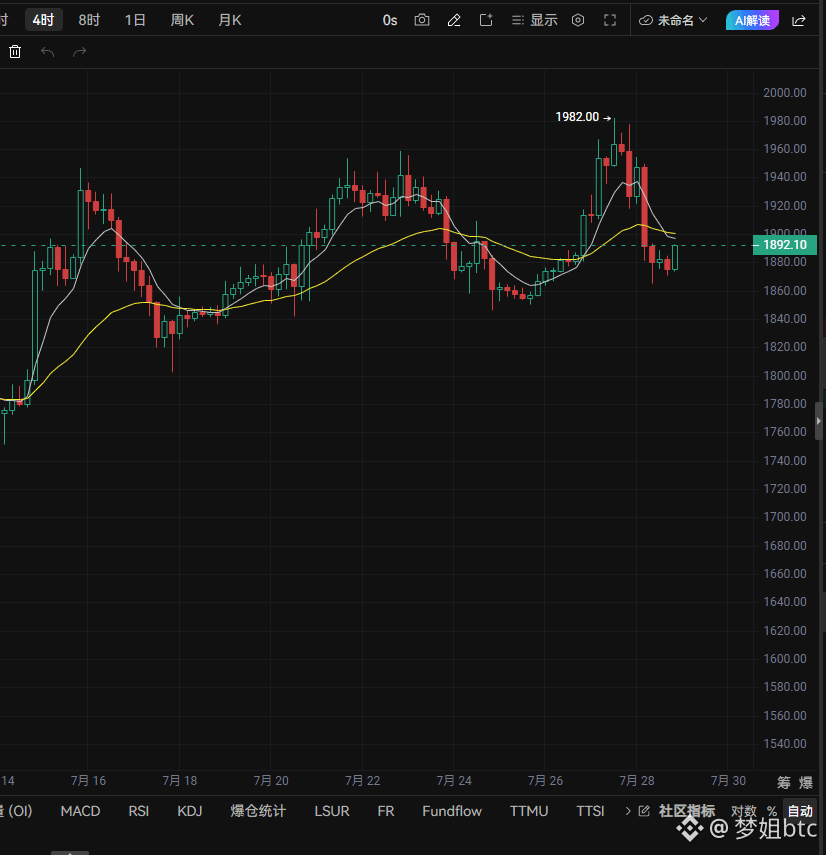Enable the MACD indicator
This screenshot has width=826, height=855.
80,811
